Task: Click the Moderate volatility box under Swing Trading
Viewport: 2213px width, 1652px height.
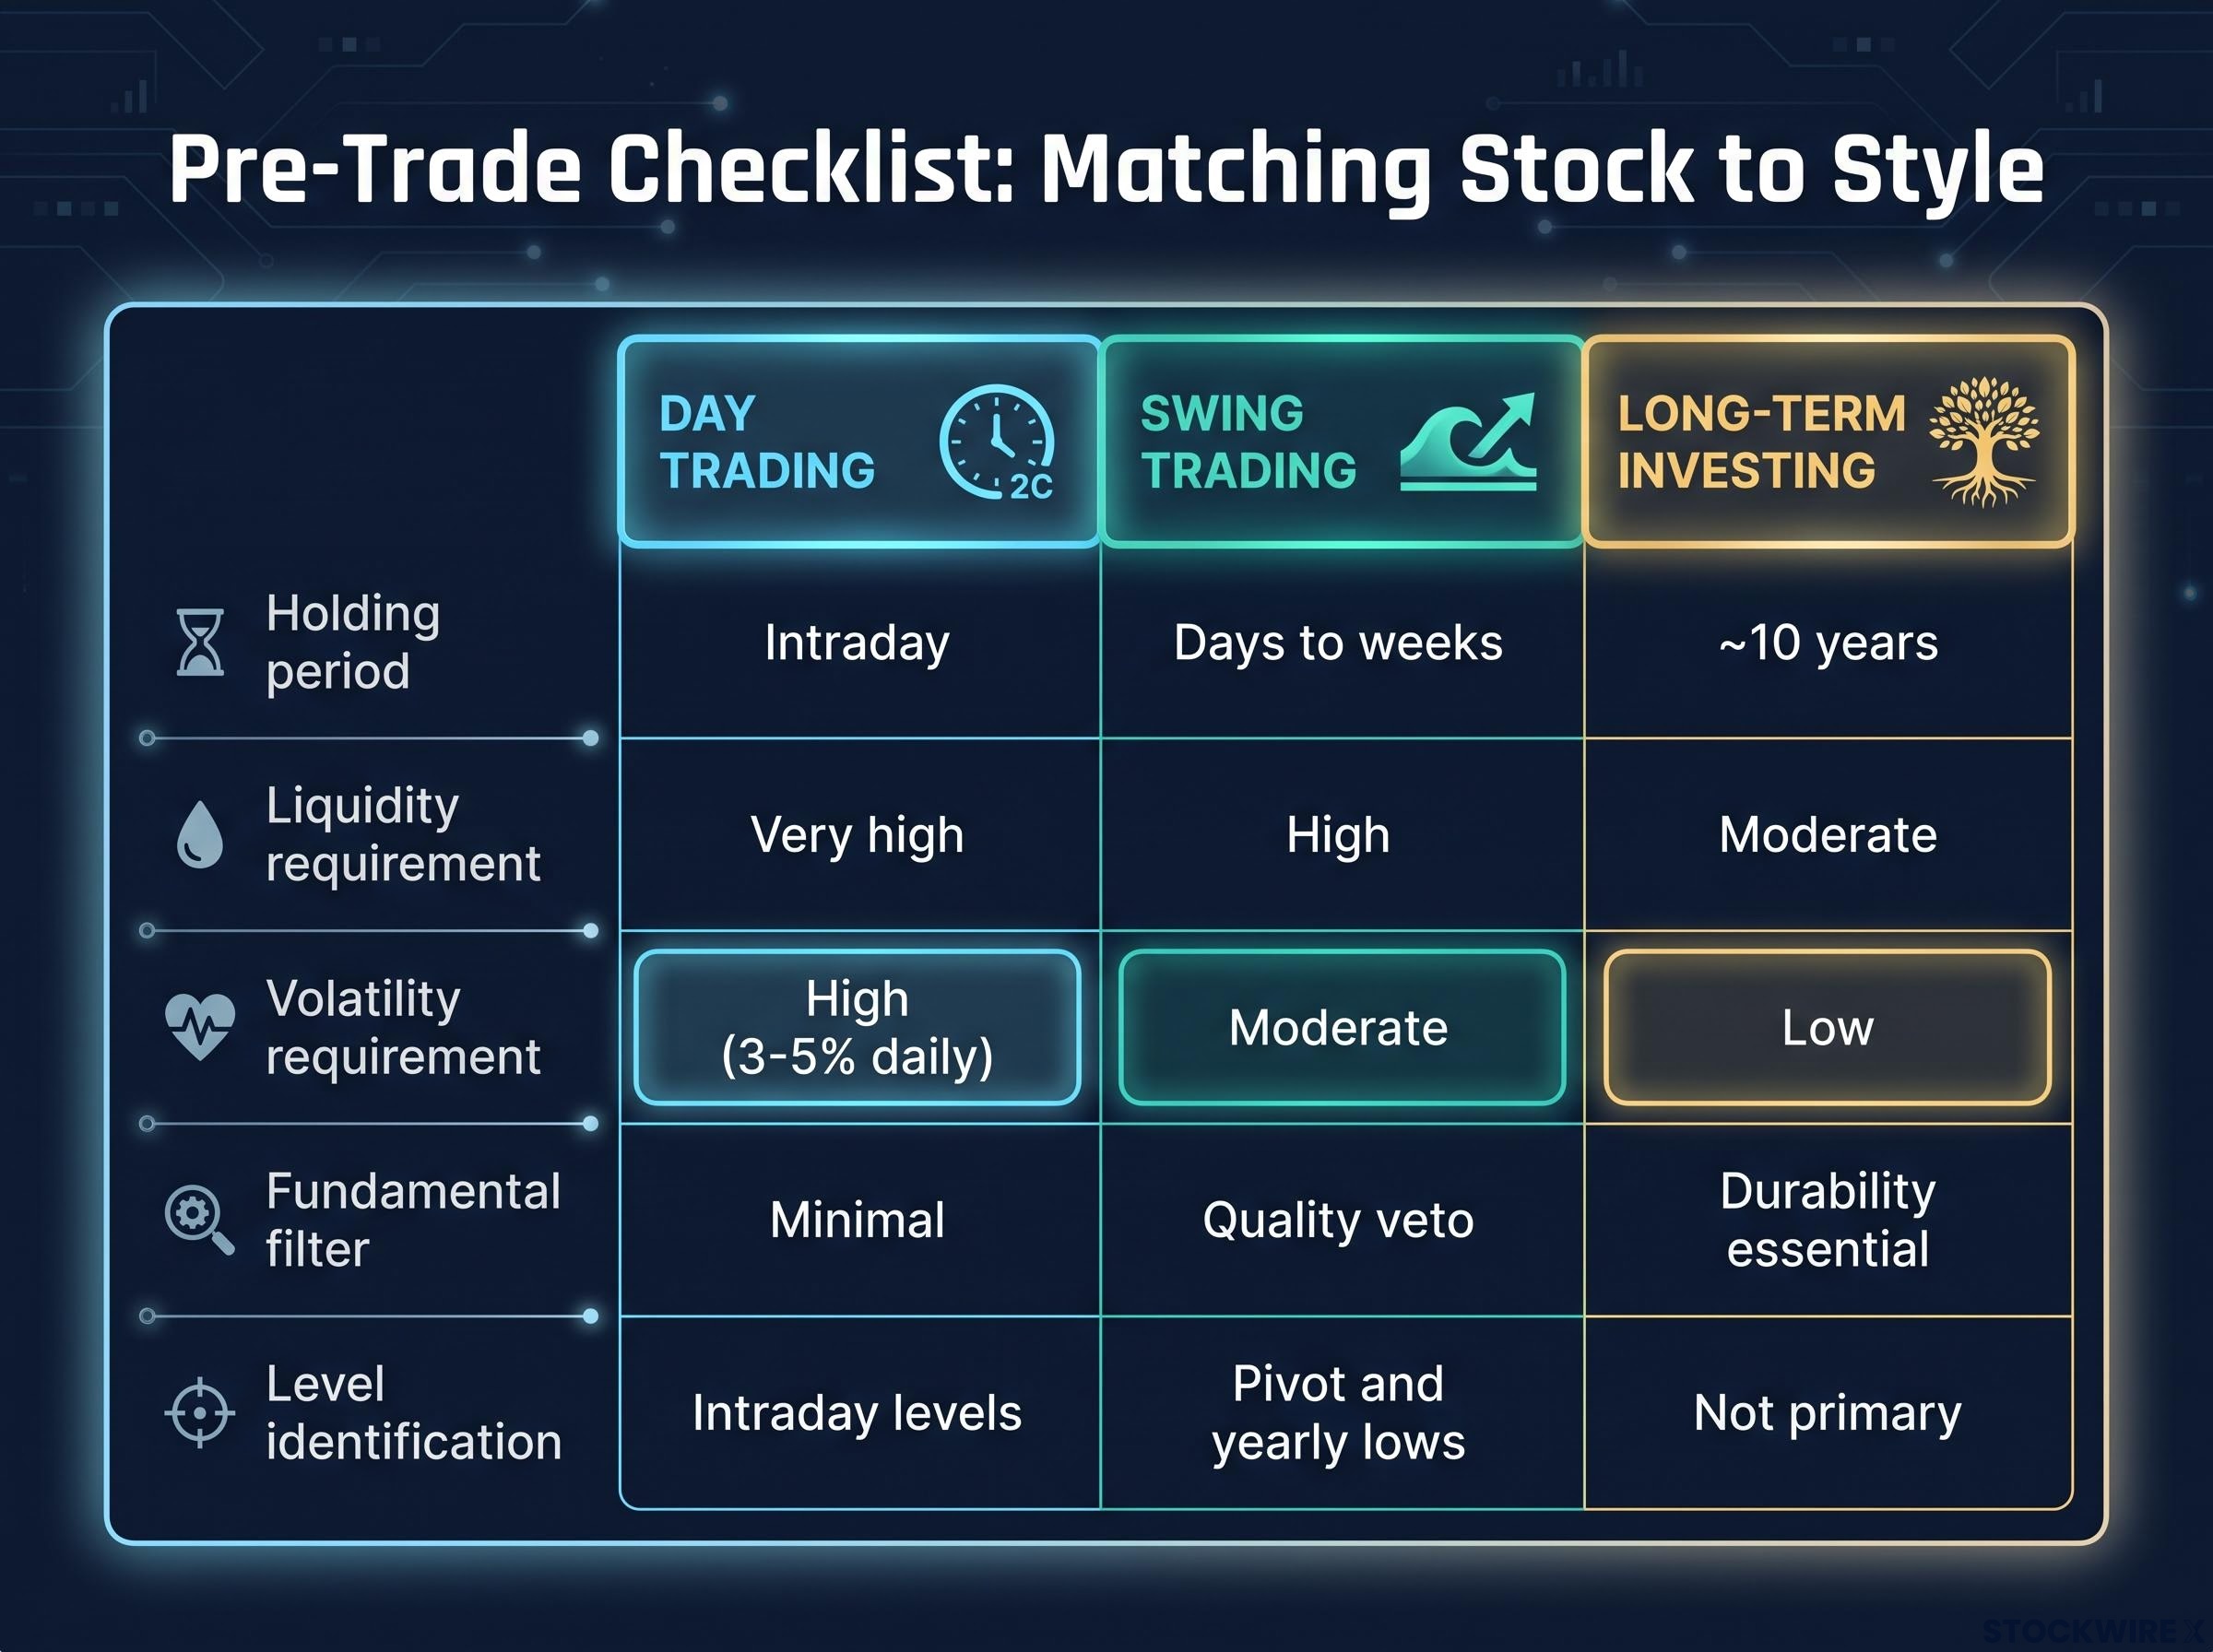Action: click(x=1342, y=1027)
